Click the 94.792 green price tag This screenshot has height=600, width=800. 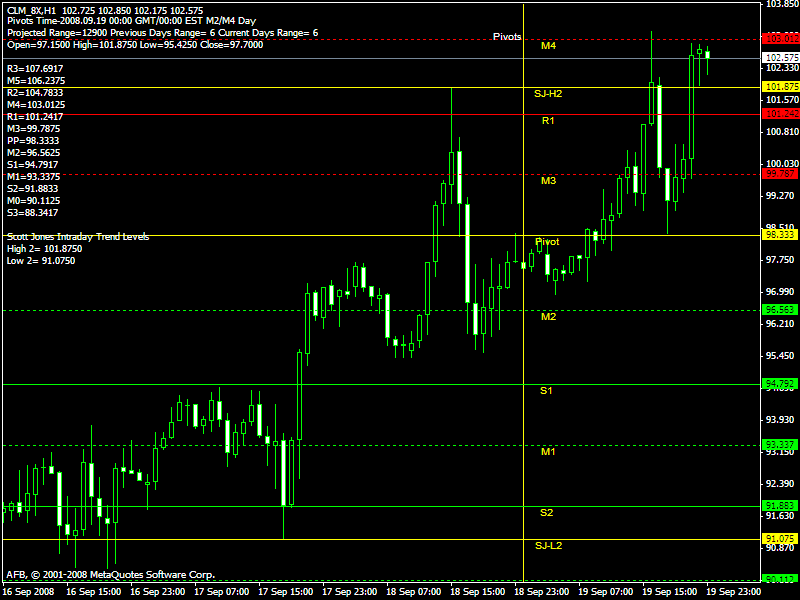pos(780,384)
